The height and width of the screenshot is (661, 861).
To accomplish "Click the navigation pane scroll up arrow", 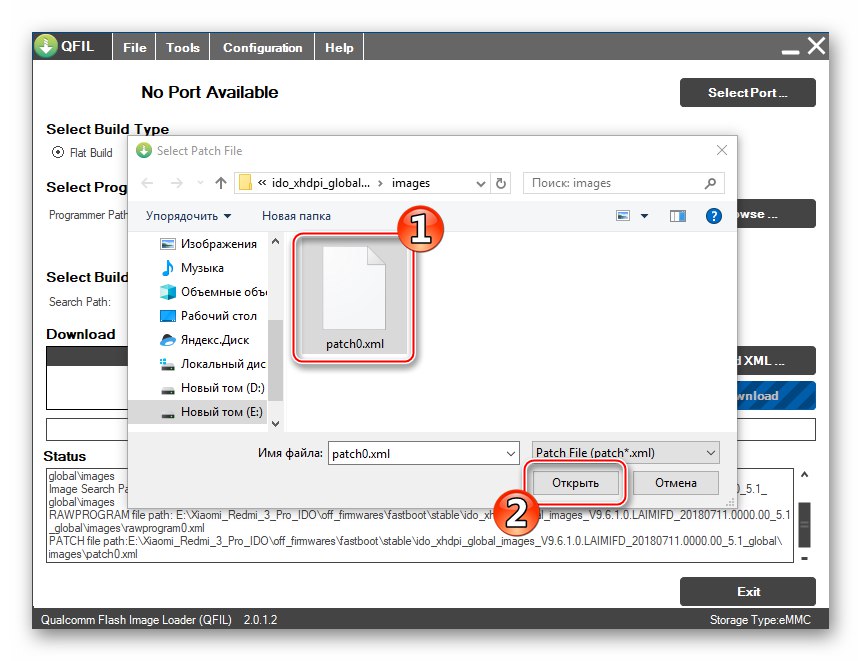I will [x=276, y=241].
